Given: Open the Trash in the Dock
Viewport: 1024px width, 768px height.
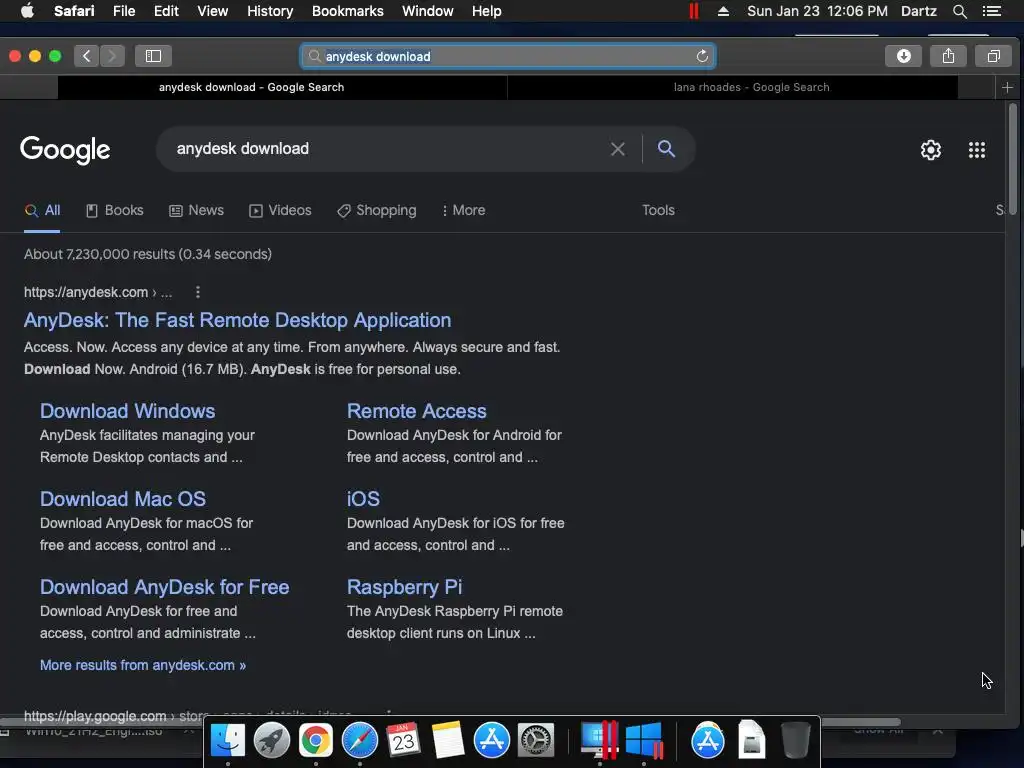Looking at the screenshot, I should coord(795,741).
